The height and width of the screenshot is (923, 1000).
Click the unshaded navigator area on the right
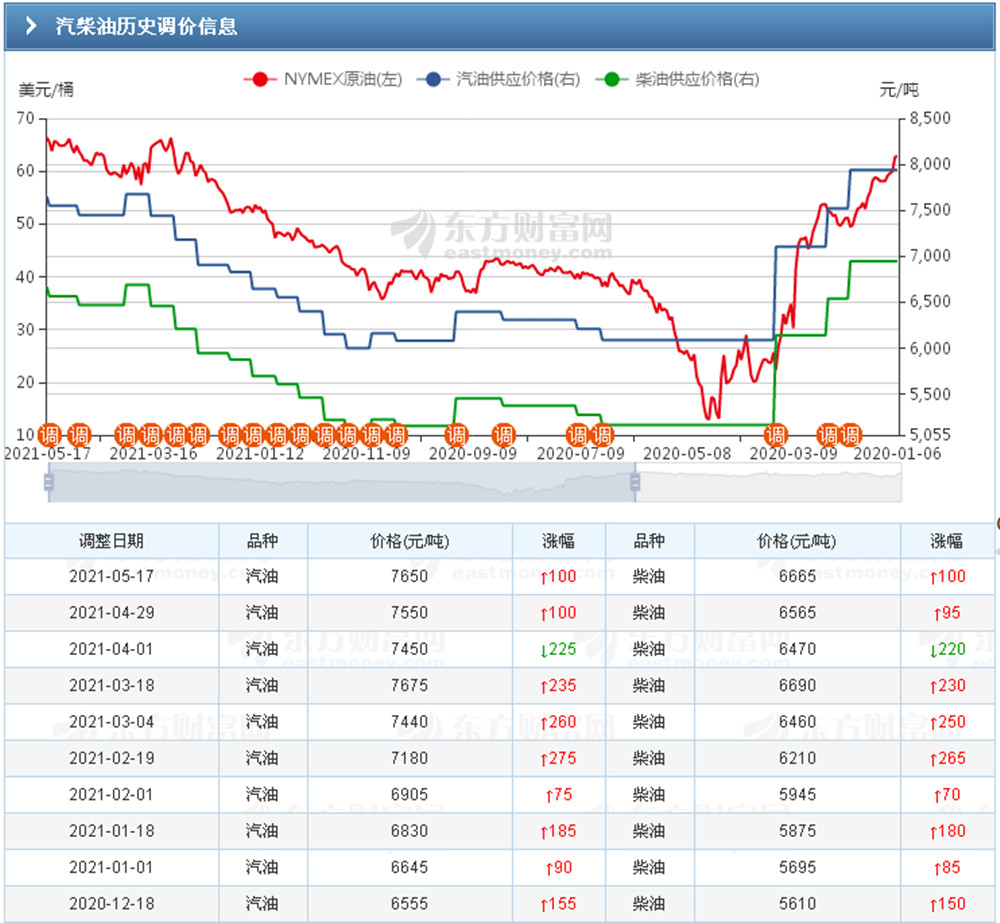[x=768, y=483]
